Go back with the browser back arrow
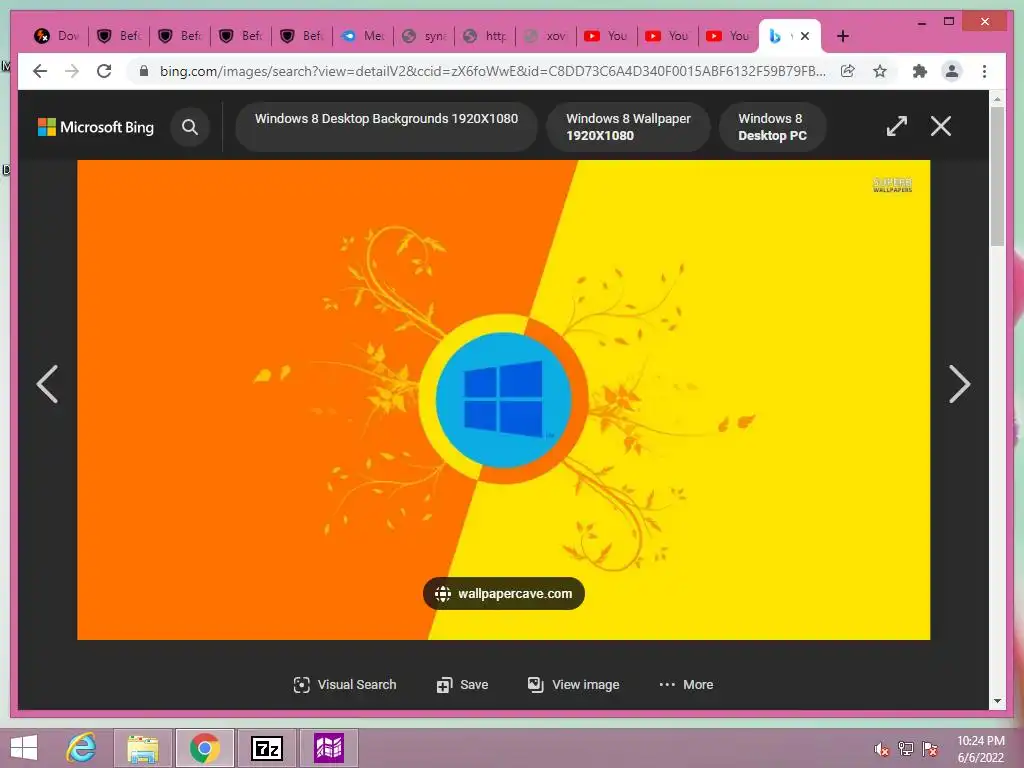Screen dimensions: 1024x768 pos(40,71)
